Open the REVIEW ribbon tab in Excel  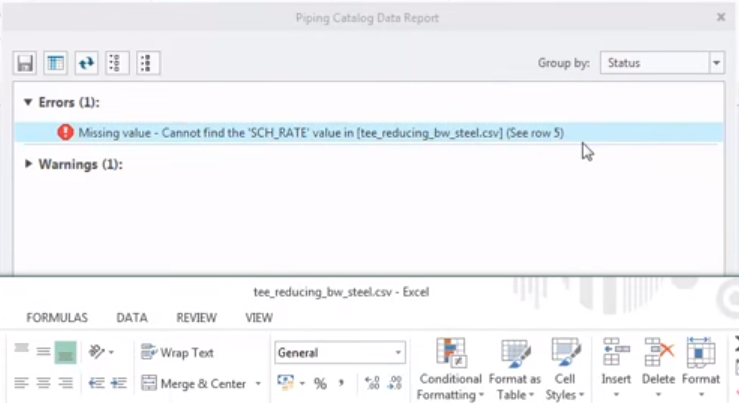[x=197, y=318]
